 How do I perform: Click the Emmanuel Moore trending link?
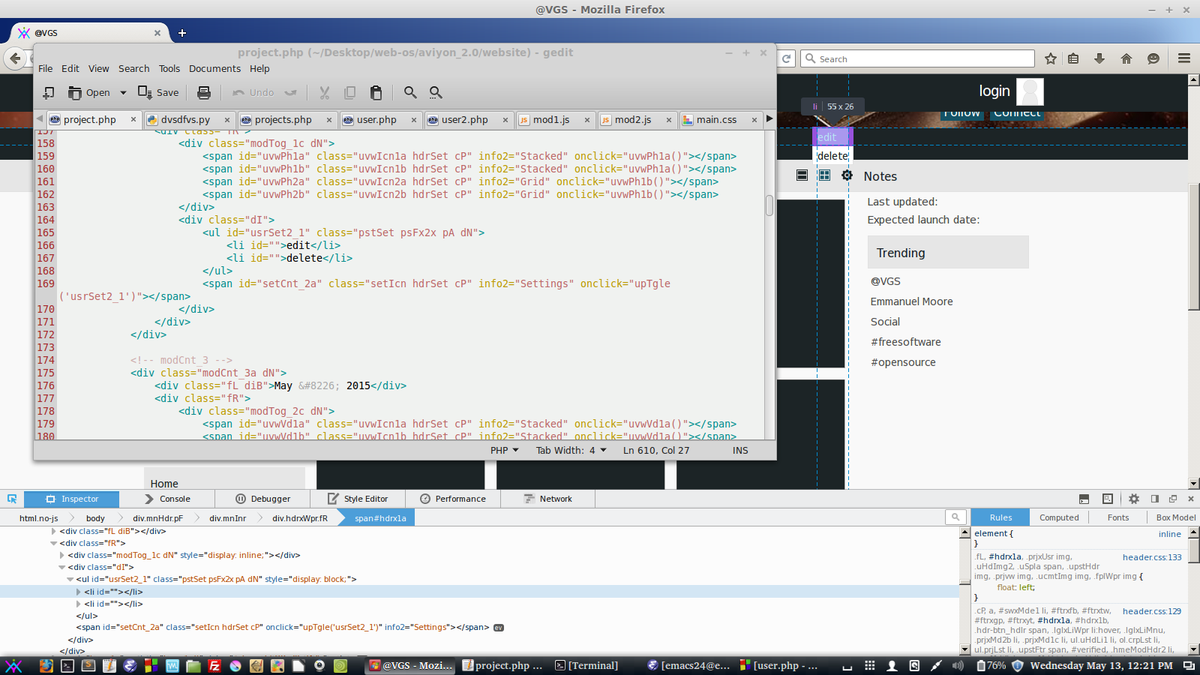coord(911,302)
